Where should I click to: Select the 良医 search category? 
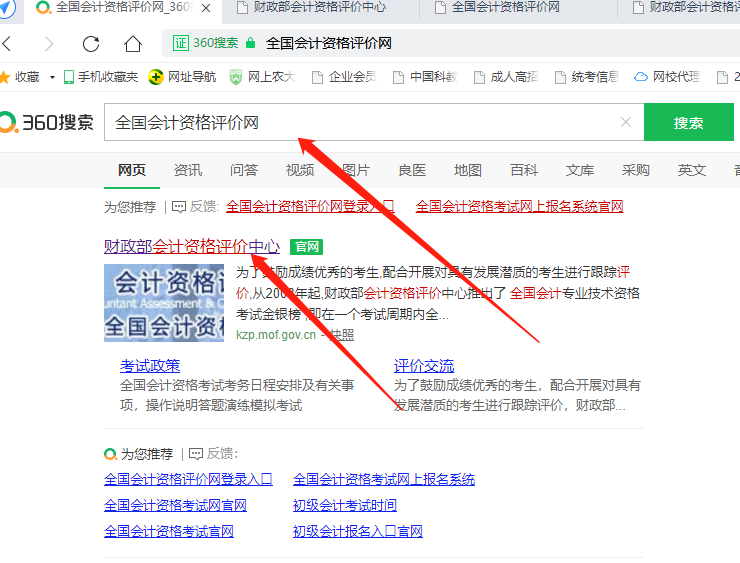coord(412,170)
